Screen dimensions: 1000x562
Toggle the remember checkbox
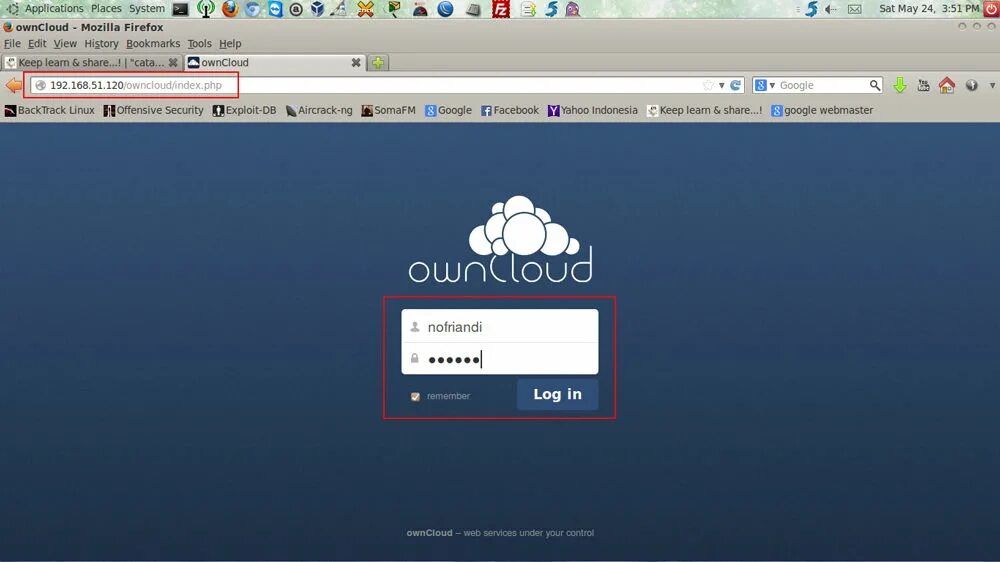(x=415, y=396)
